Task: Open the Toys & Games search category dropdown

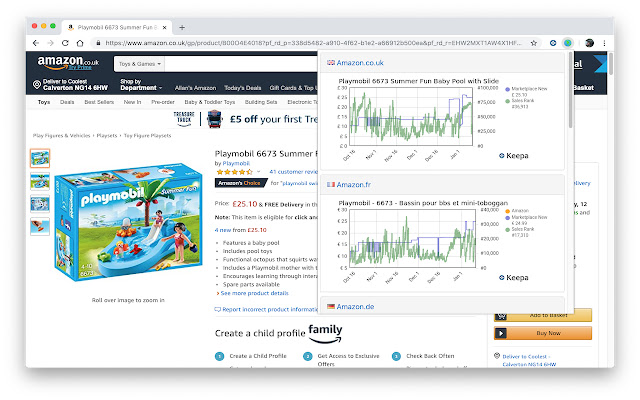Action: 139,64
